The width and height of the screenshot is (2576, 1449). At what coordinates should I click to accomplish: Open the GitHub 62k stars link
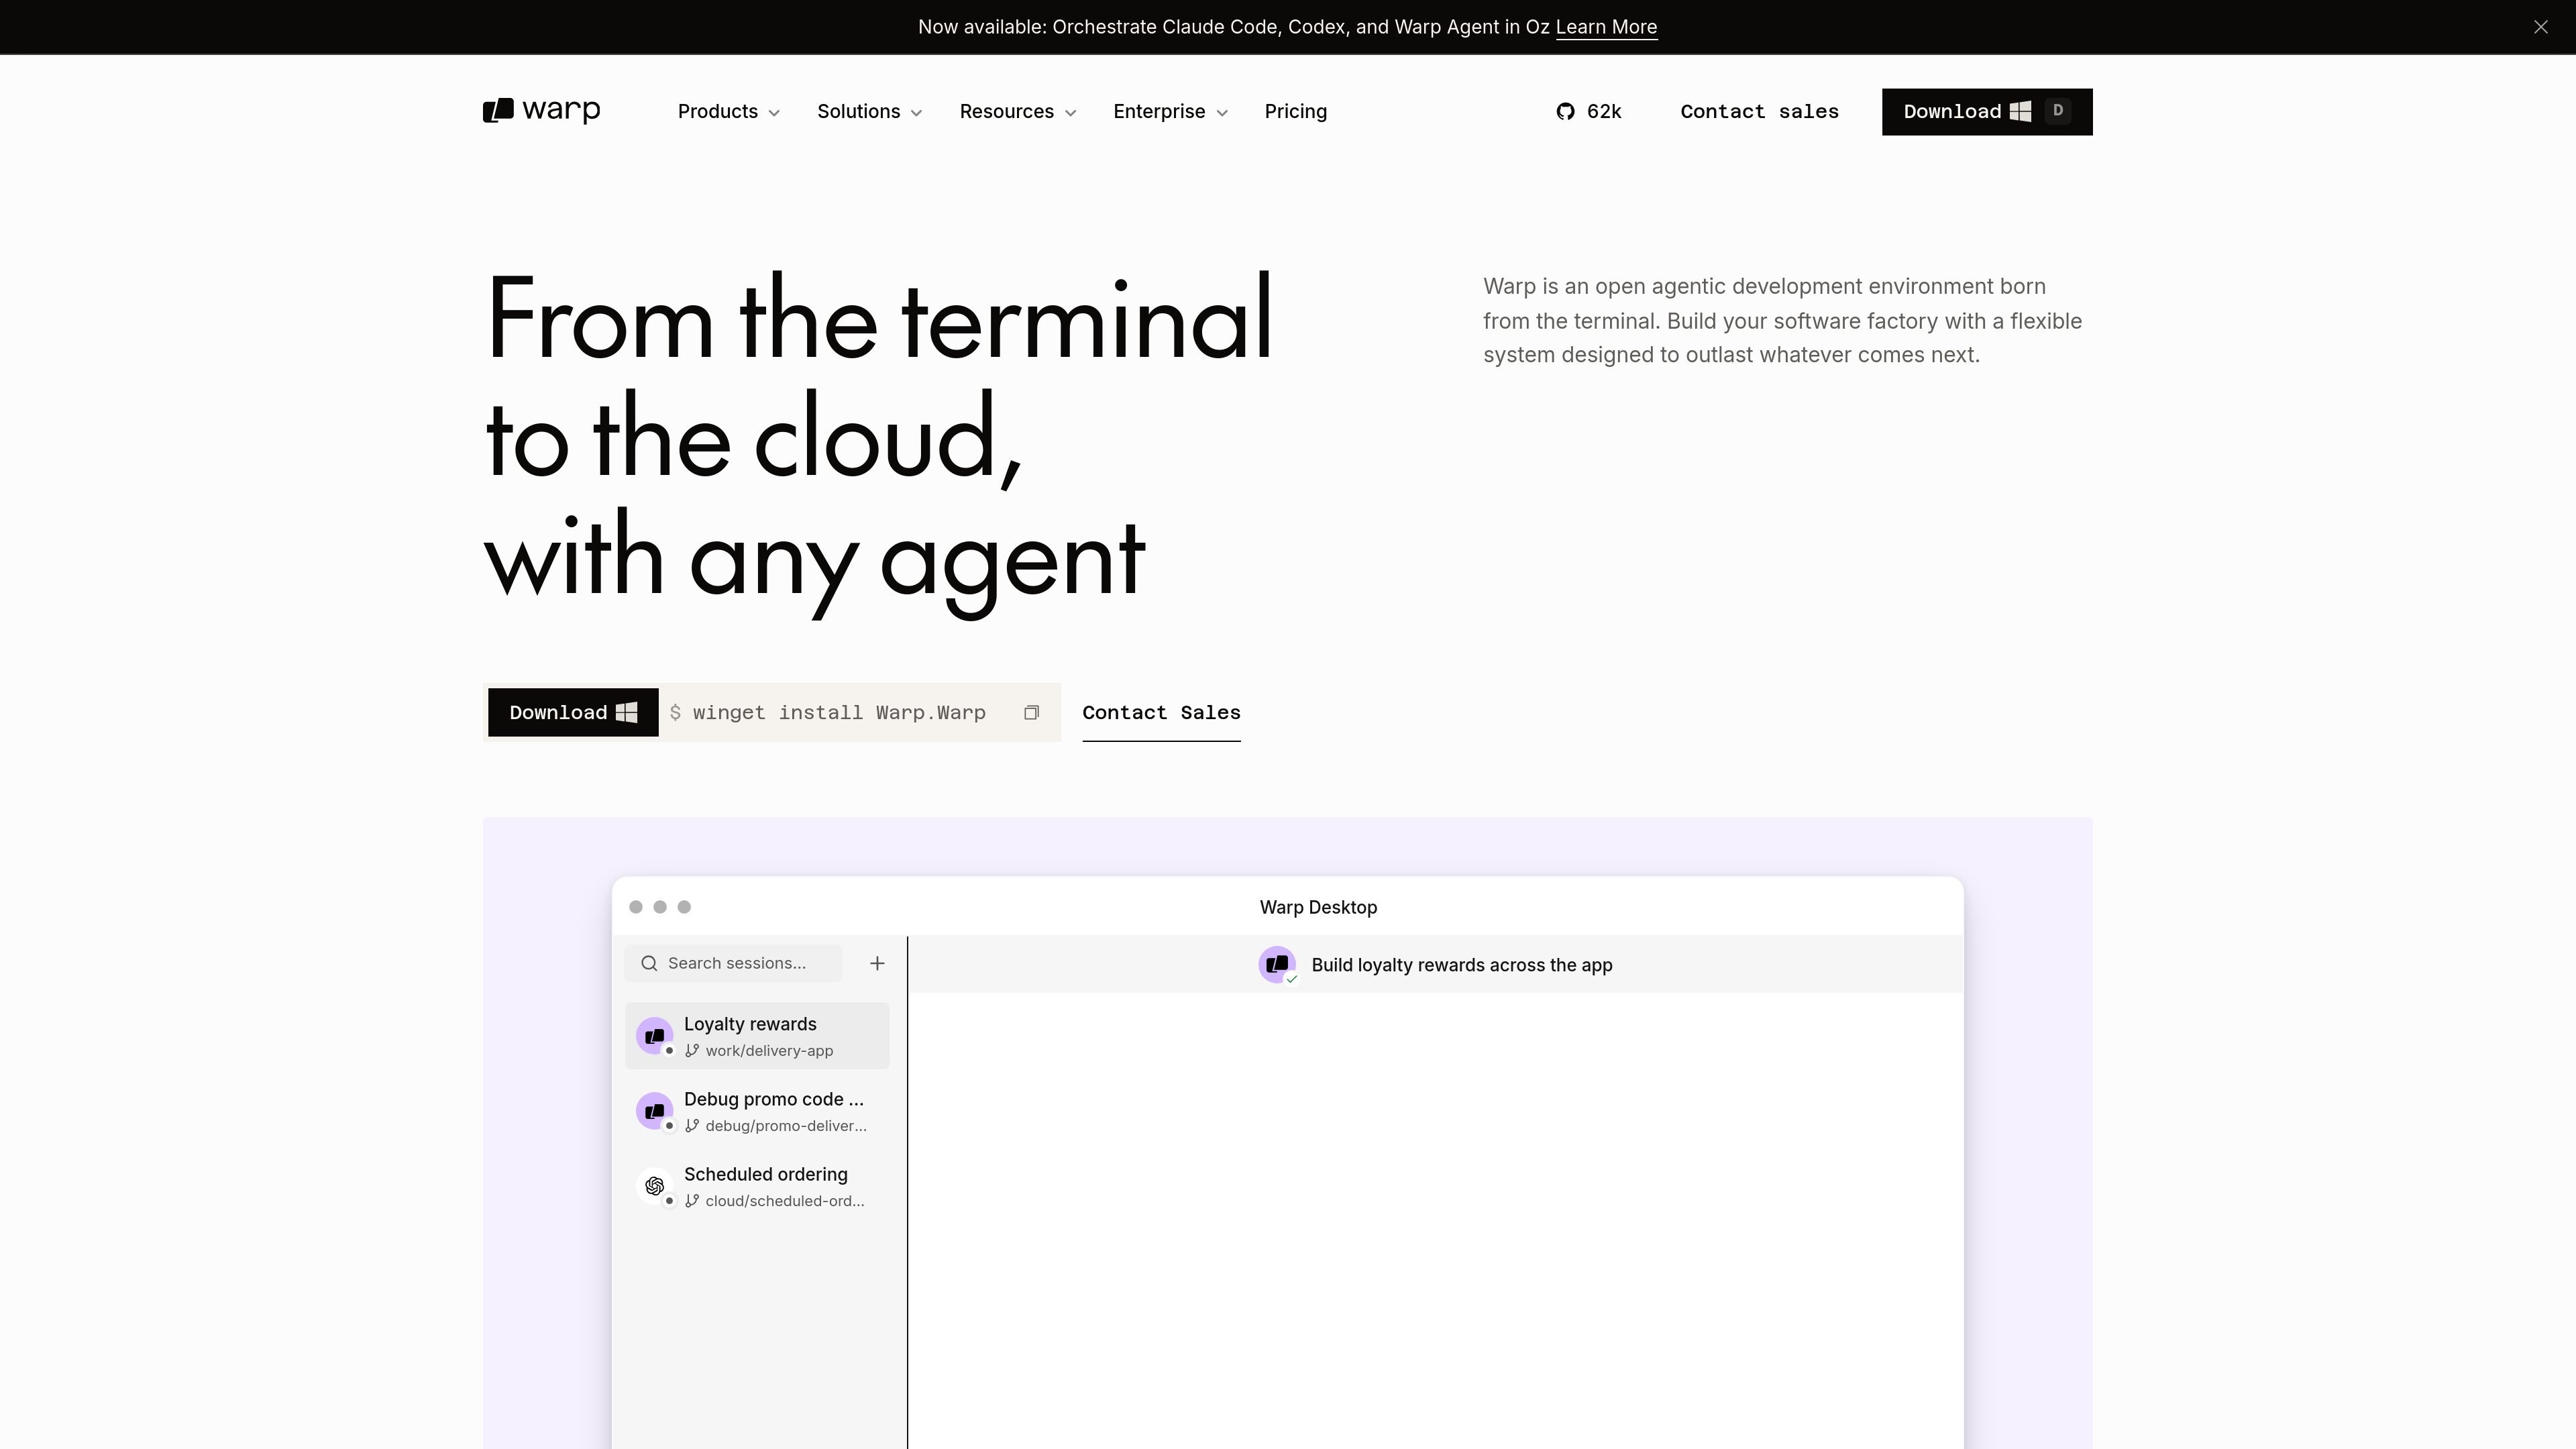pos(1589,112)
